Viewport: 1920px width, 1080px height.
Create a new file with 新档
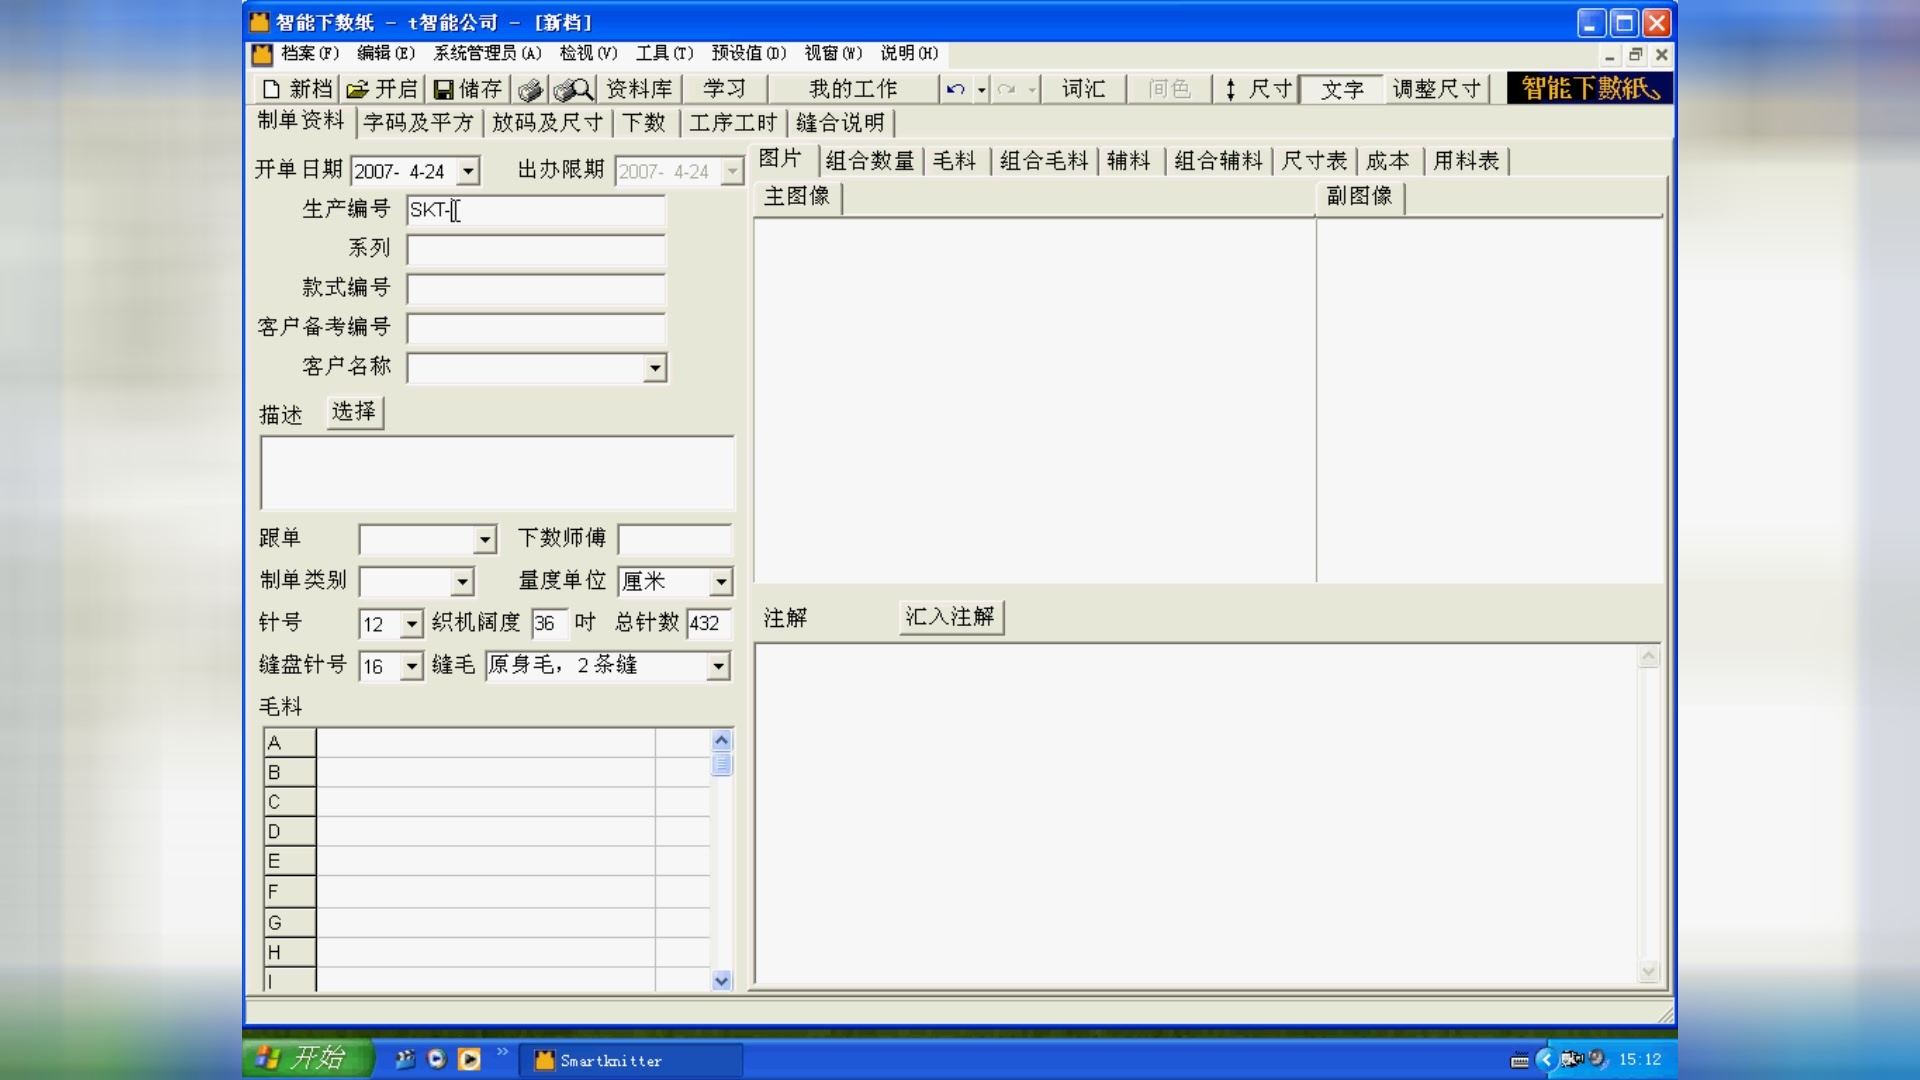[x=296, y=89]
